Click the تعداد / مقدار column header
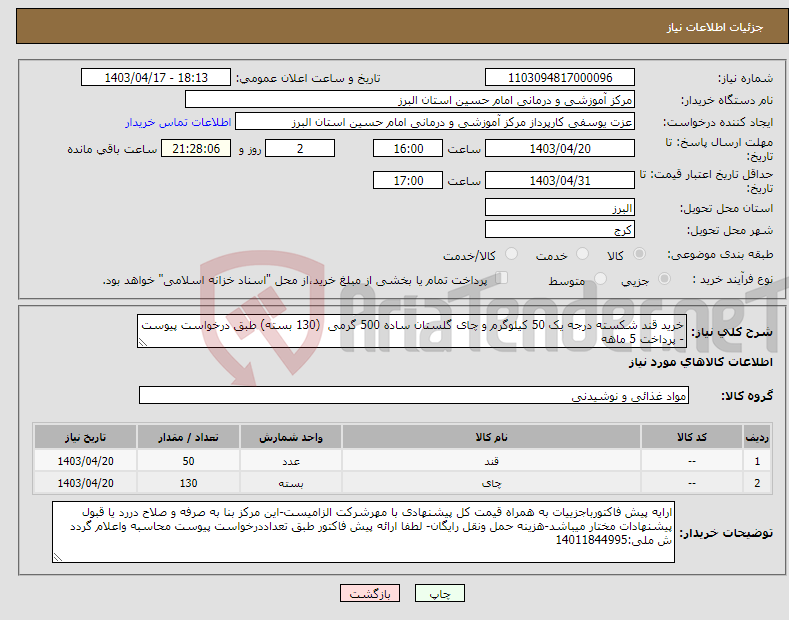789x620 pixels. 188,437
